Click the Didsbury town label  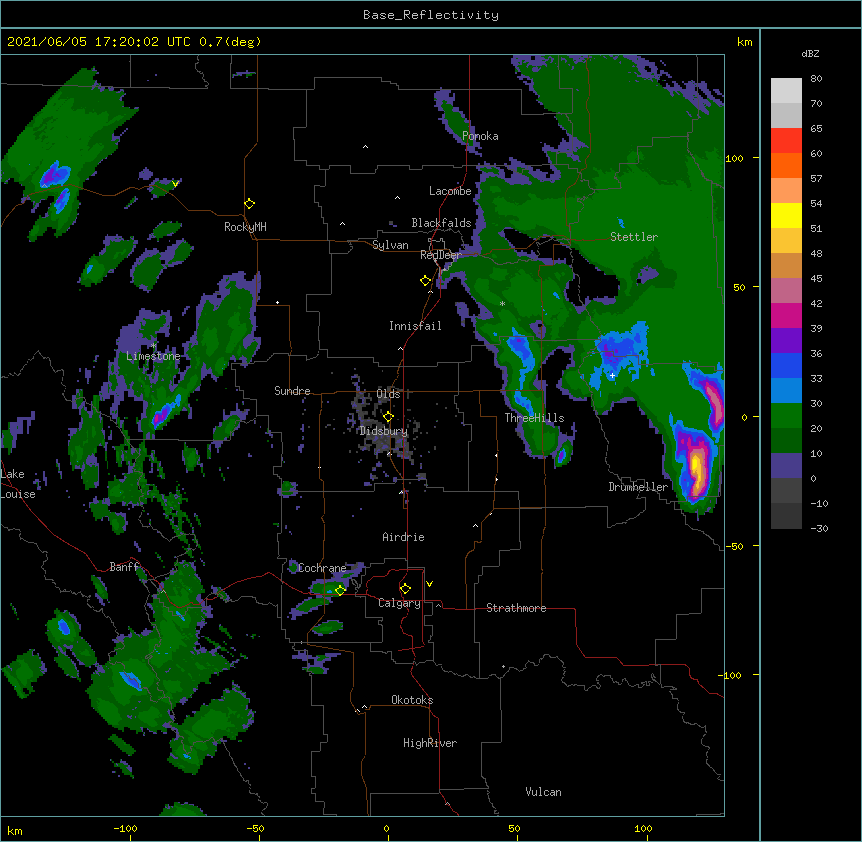click(383, 431)
